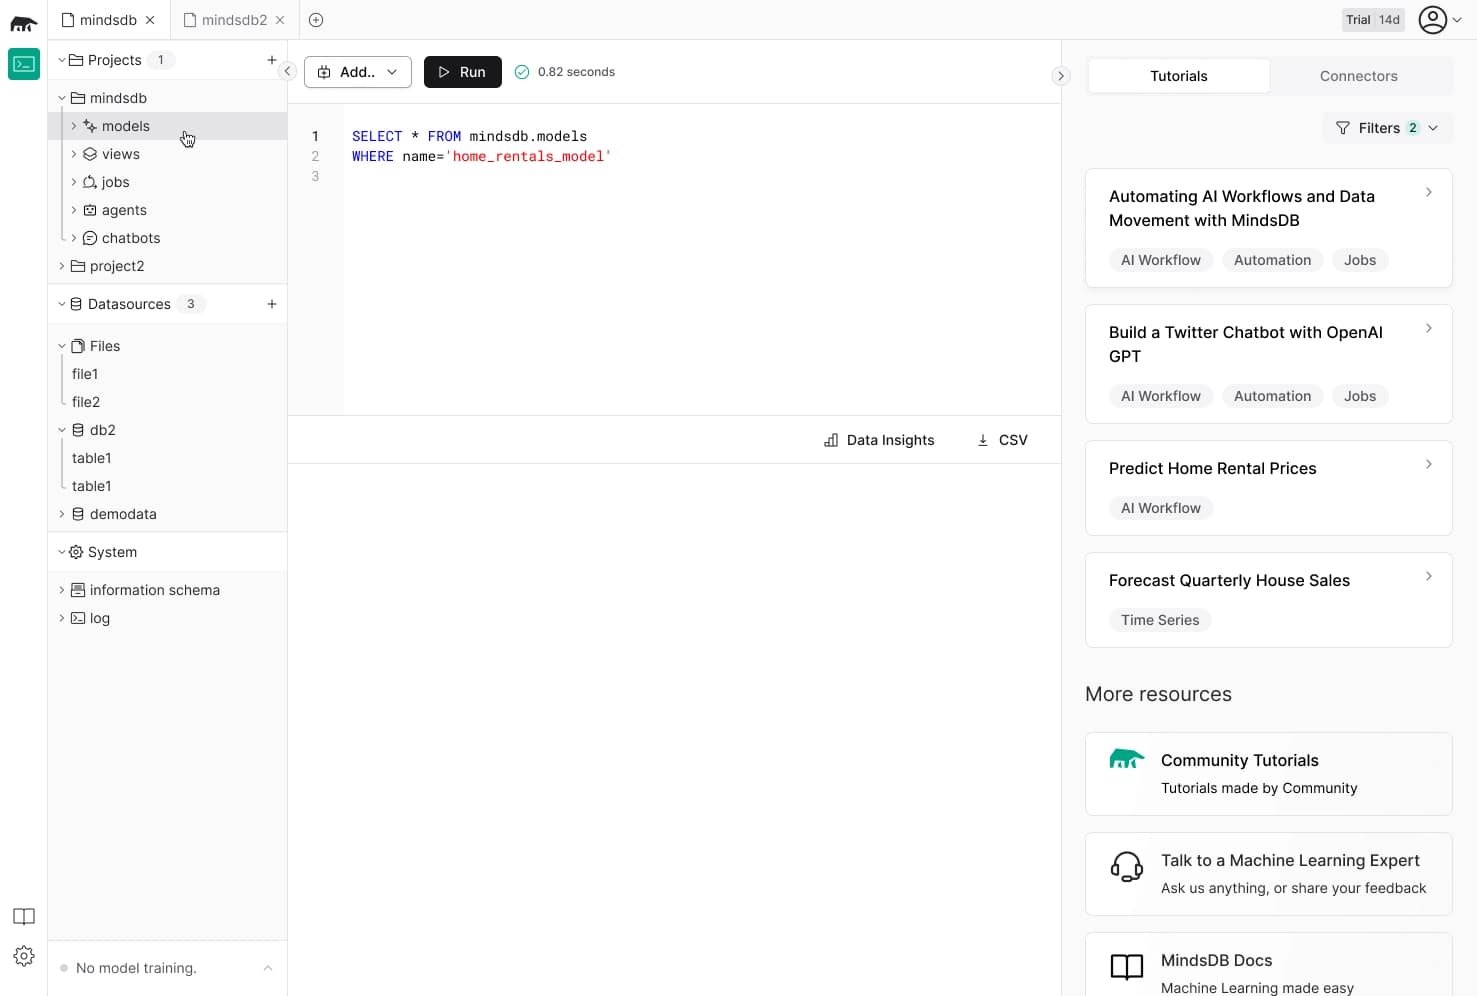Click the demodata database icon
Screen dimensions: 1477x996
[x=78, y=514]
